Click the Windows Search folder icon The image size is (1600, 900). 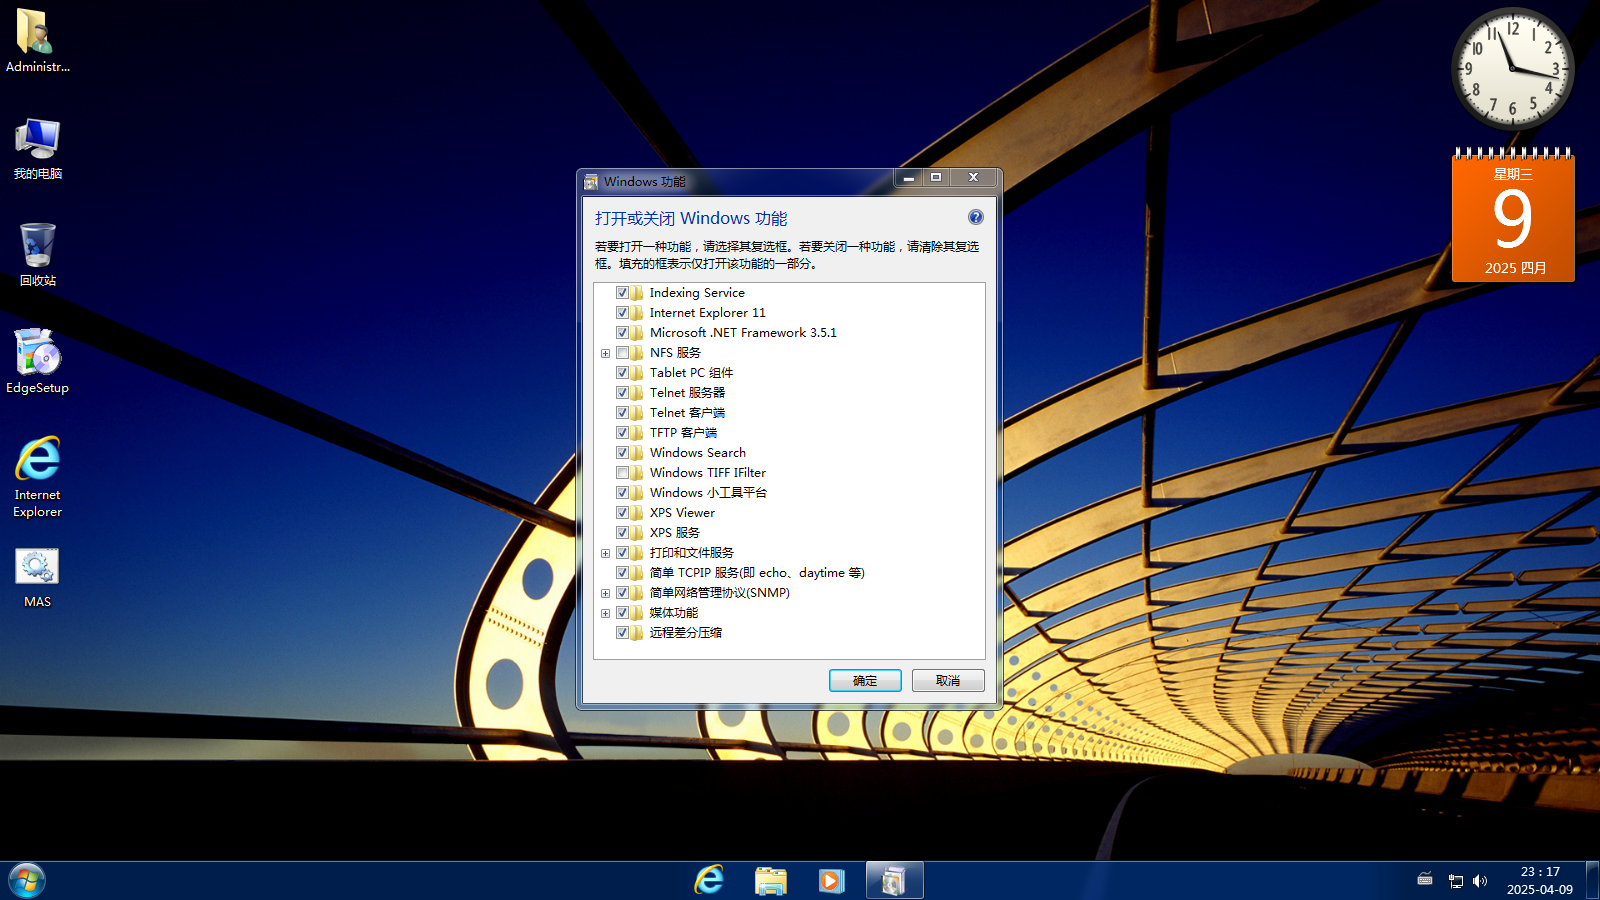coord(637,453)
